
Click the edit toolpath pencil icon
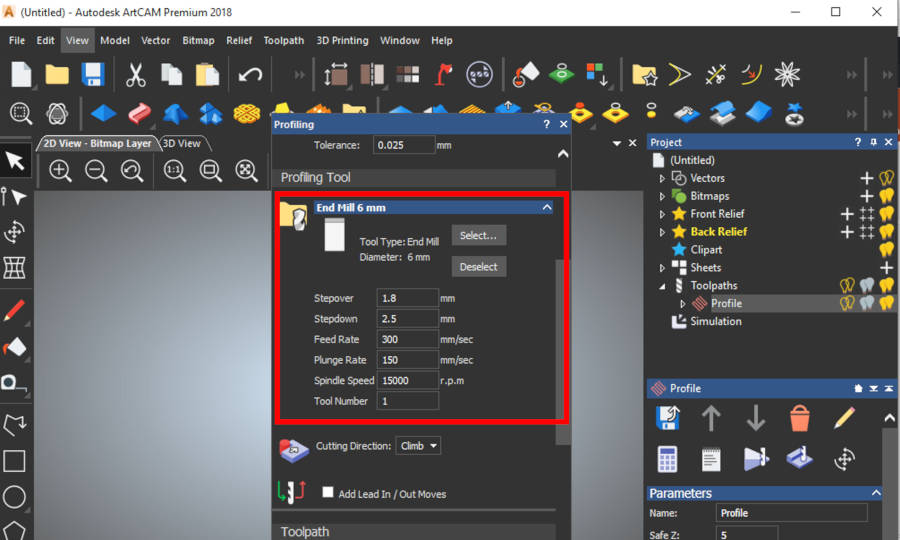pyautogui.click(x=844, y=418)
